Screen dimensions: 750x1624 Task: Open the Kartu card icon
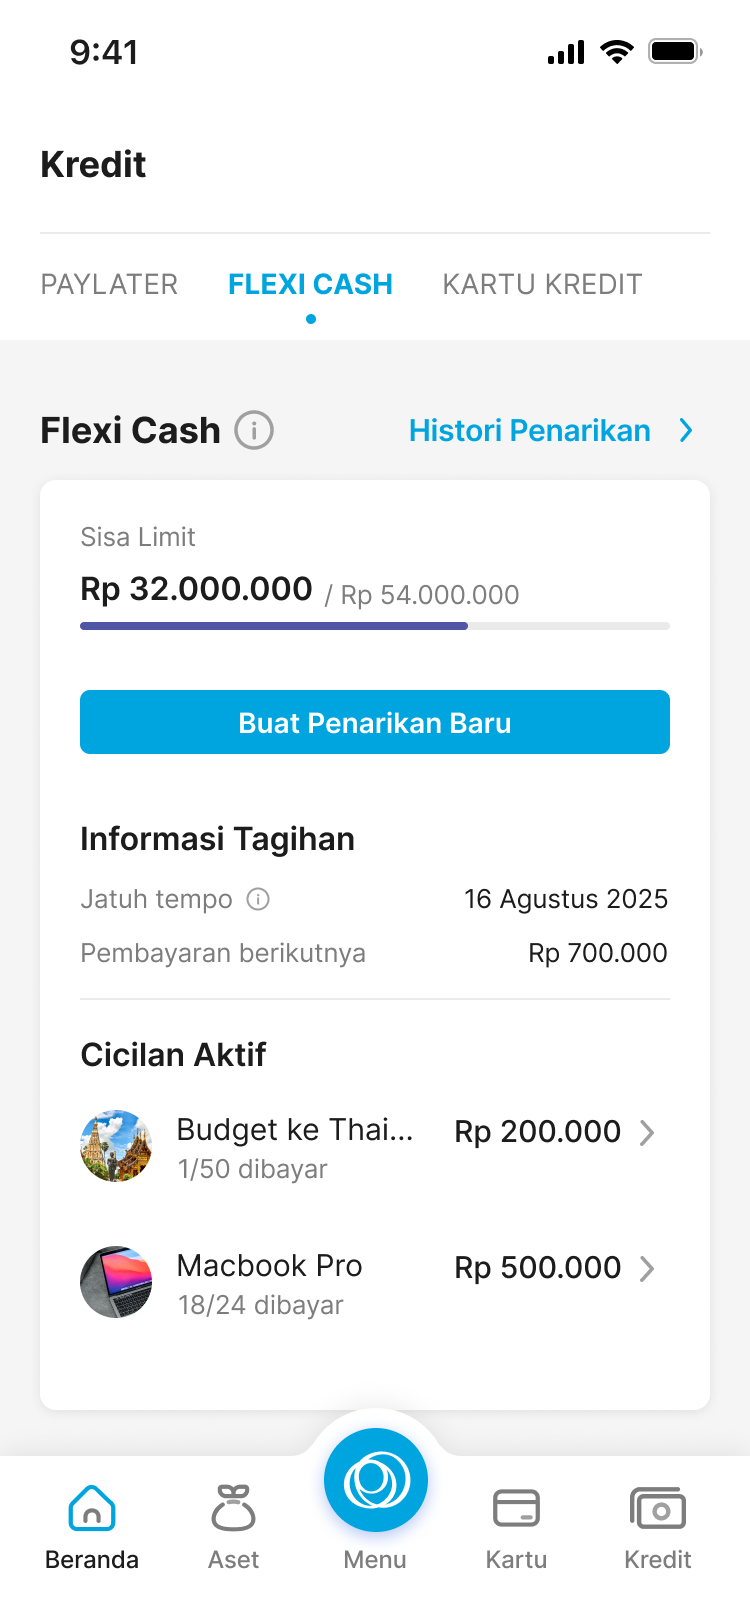516,1508
